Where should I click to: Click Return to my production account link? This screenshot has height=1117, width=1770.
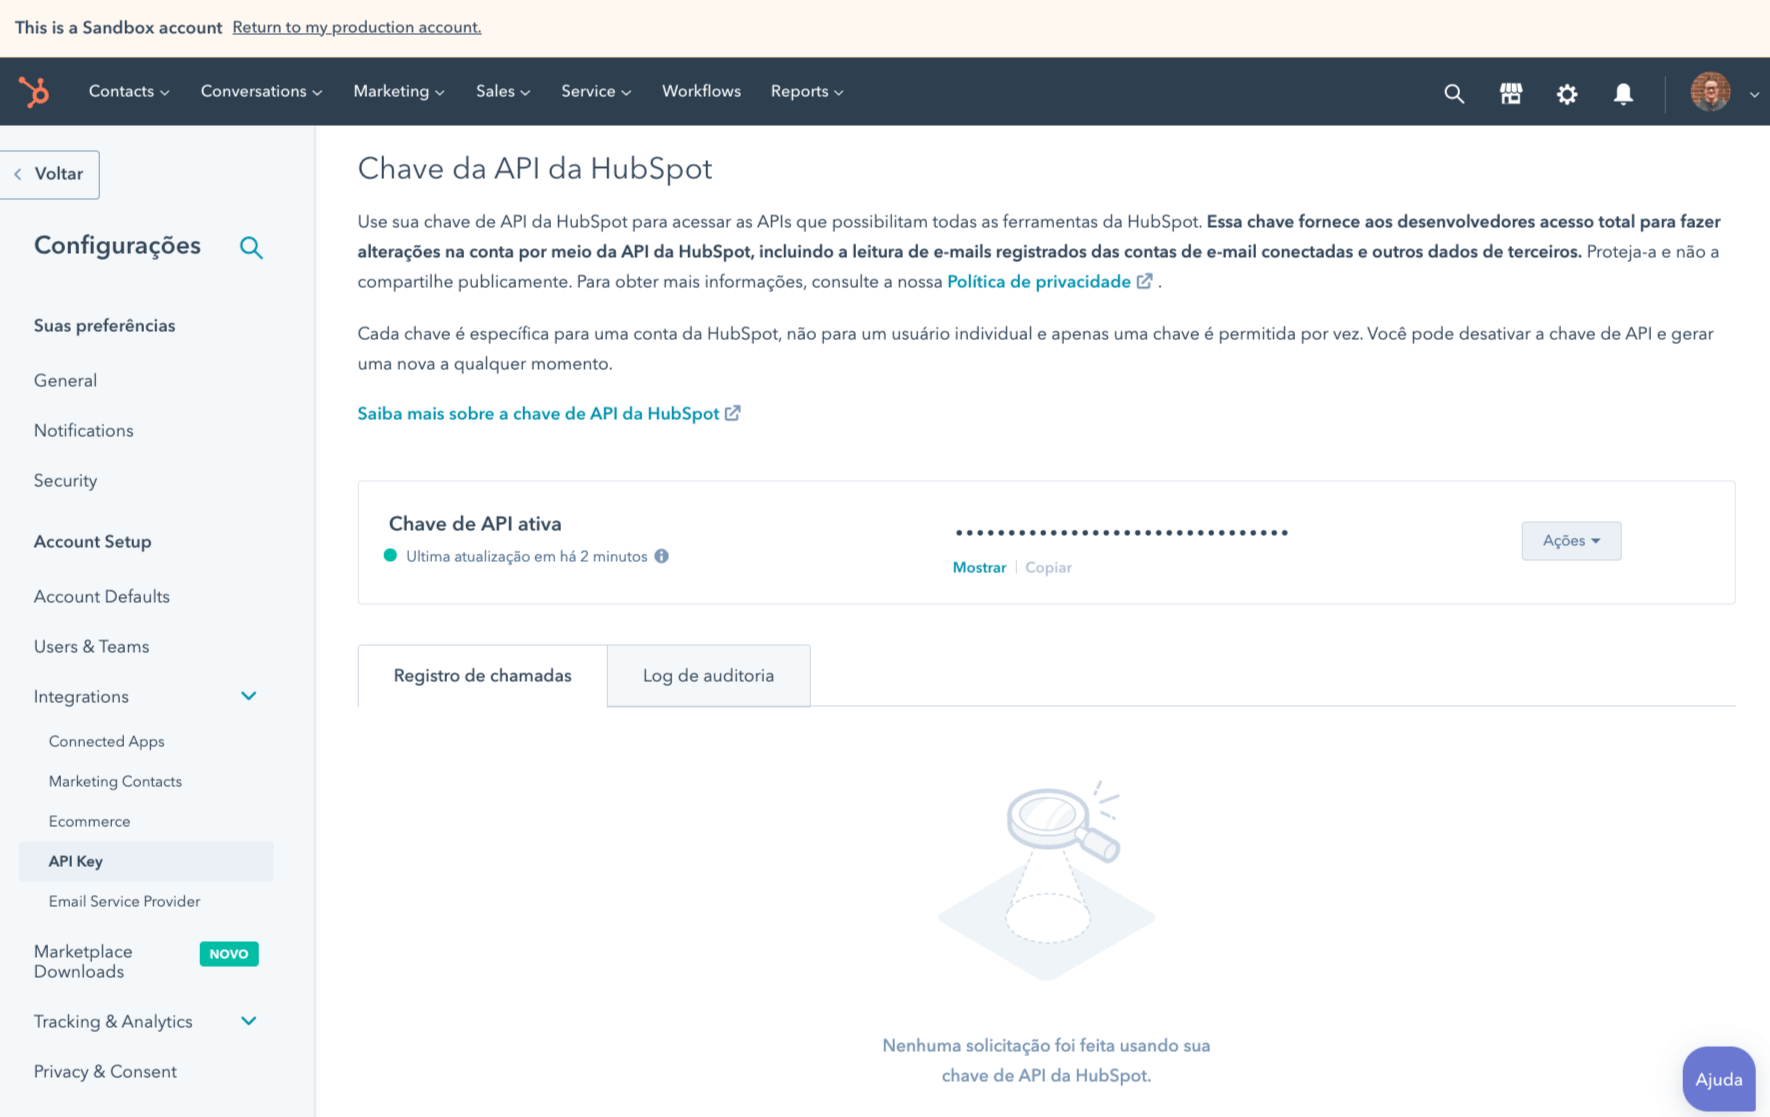point(357,27)
